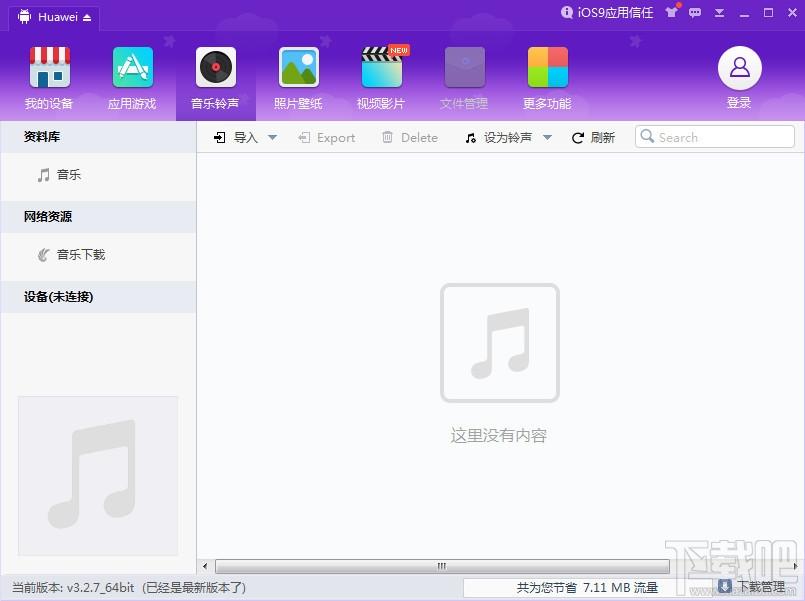Click the Delete button
Image resolution: width=805 pixels, height=601 pixels.
click(410, 138)
